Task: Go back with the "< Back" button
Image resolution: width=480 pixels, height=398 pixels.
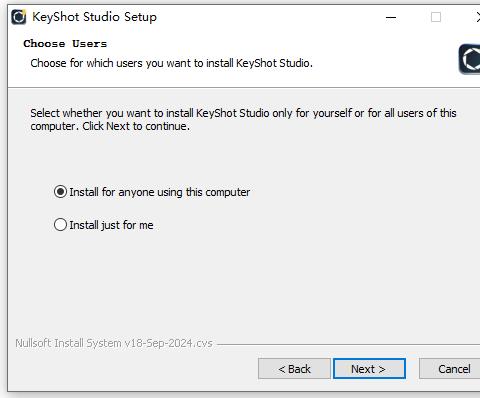Action: [x=294, y=369]
